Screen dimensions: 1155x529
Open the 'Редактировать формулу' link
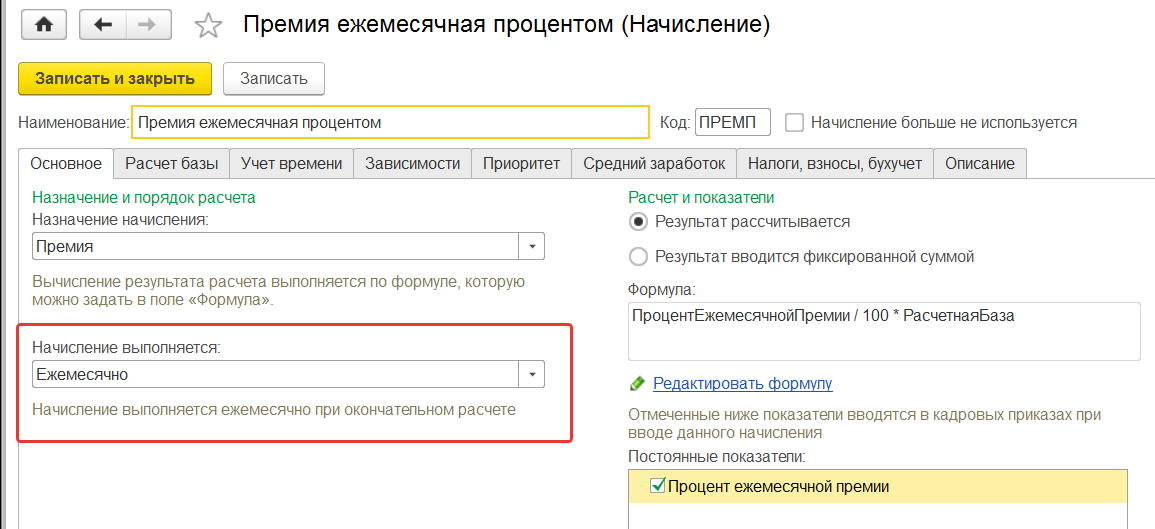742,384
